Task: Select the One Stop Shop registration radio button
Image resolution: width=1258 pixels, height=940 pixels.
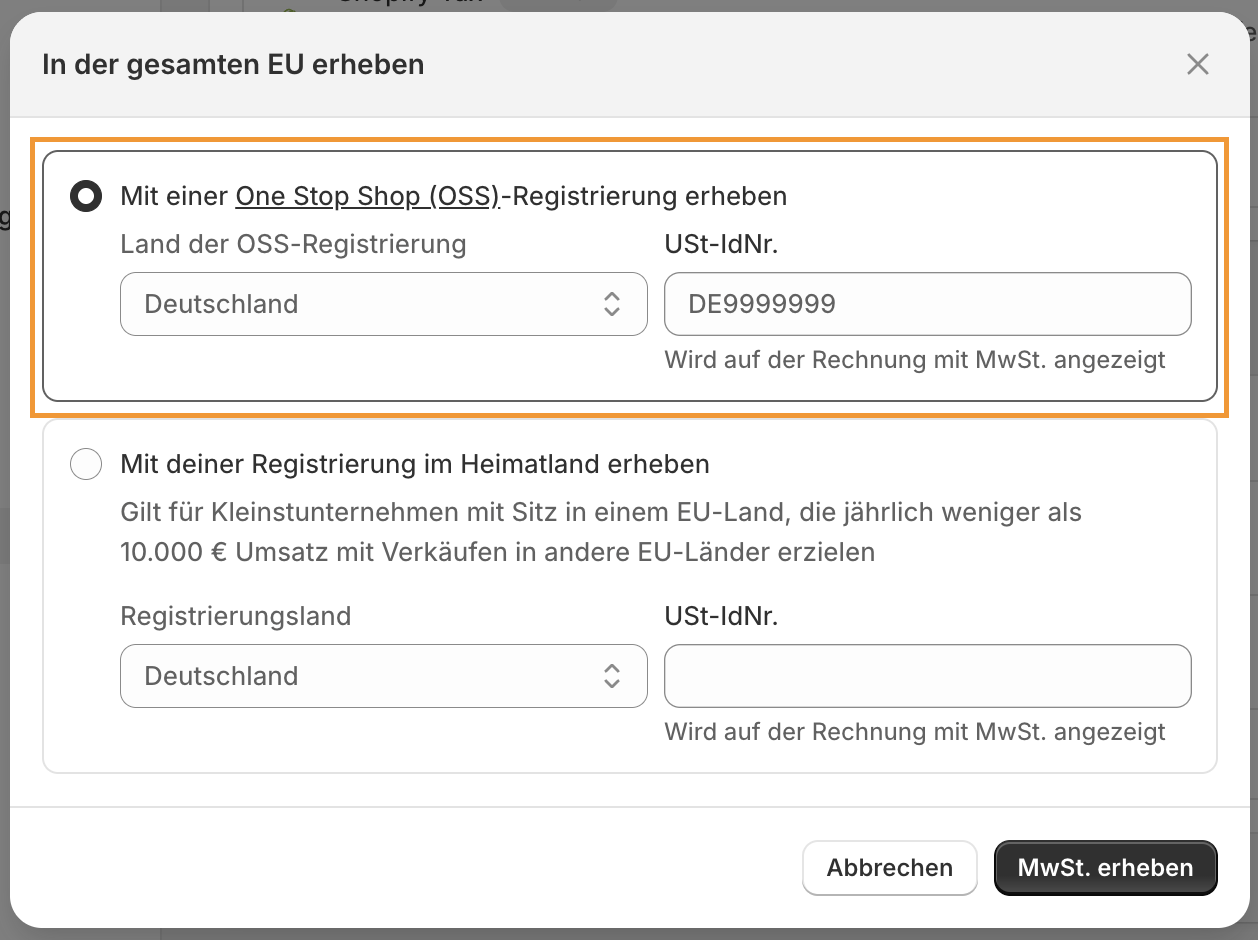Action: [x=86, y=196]
